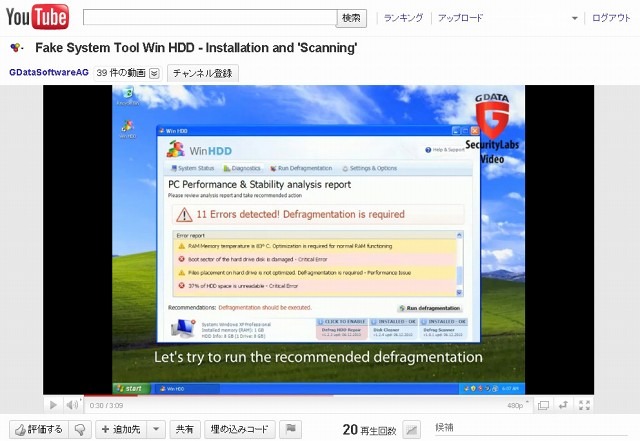Screen dimensions: 640x441
Task: Click the 共有 share button
Action: coord(184,430)
